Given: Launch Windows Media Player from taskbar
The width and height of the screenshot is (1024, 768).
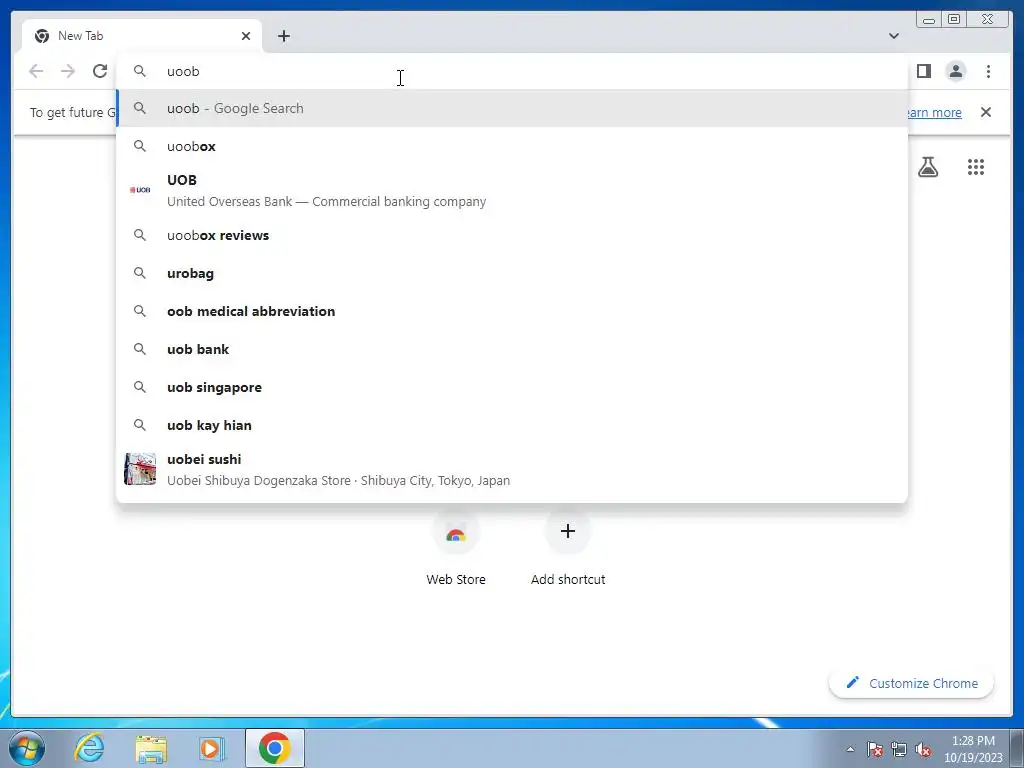Looking at the screenshot, I should 212,748.
